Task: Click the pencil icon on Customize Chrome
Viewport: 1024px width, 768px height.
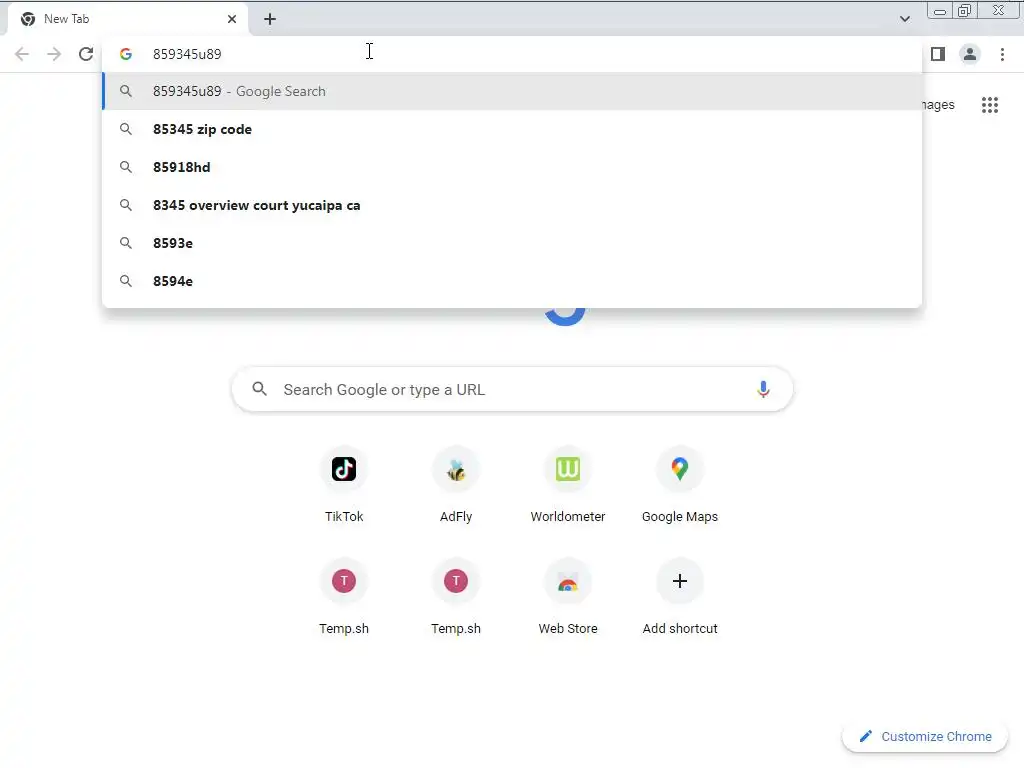Action: click(x=866, y=737)
